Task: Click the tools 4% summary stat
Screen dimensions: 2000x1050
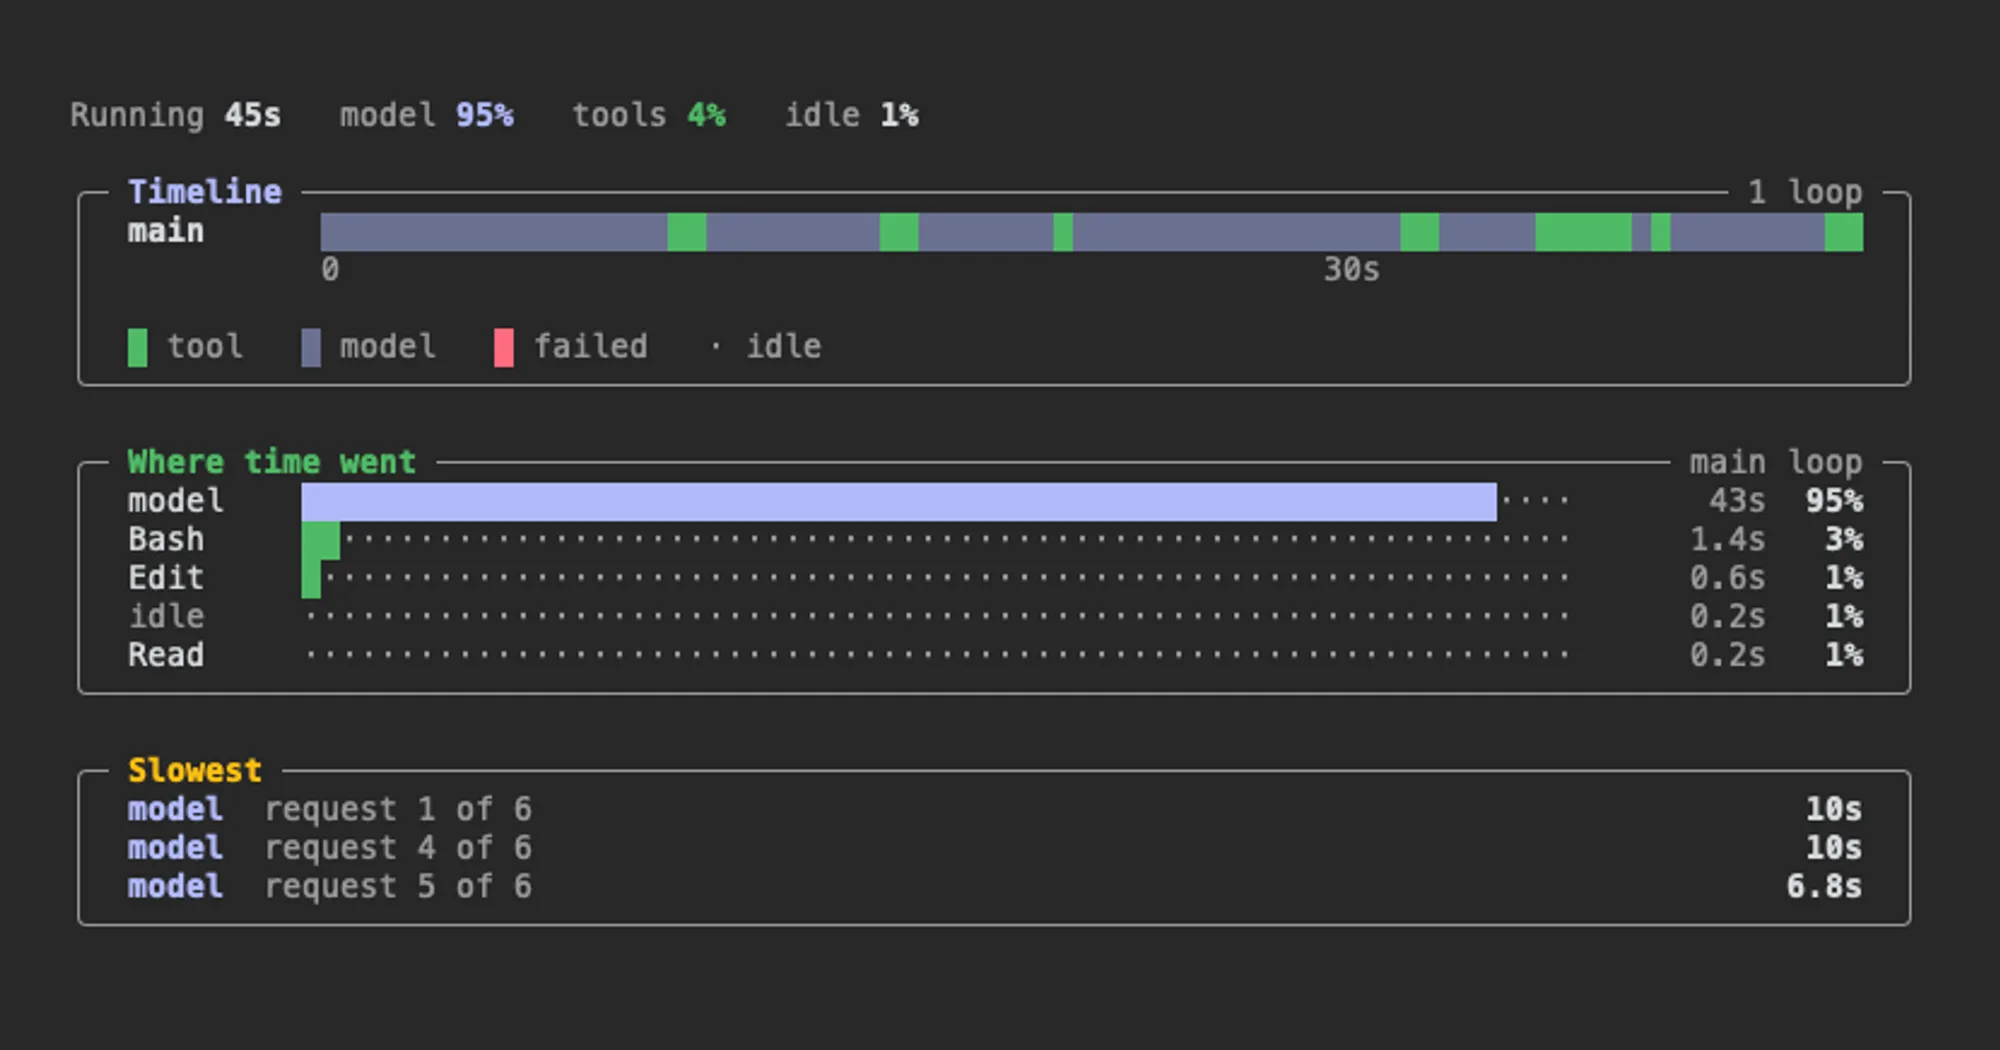Action: (648, 115)
